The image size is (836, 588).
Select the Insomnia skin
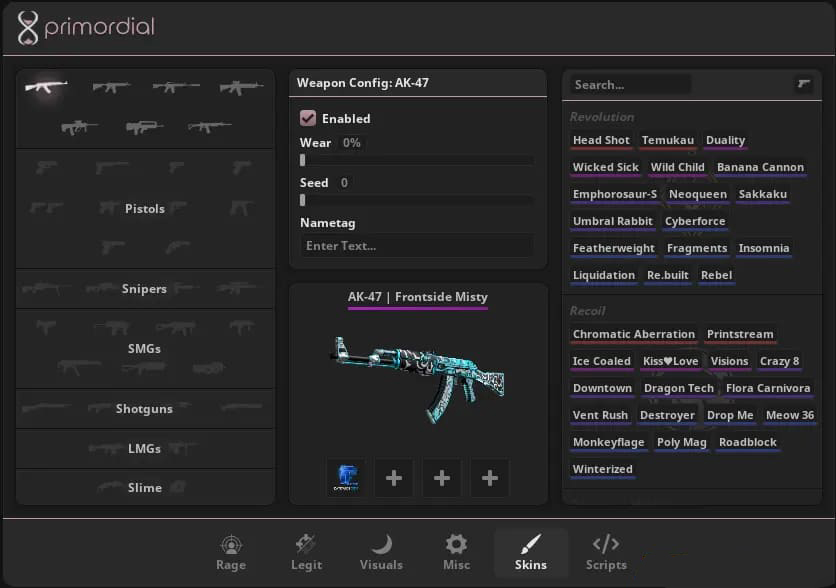tap(763, 248)
